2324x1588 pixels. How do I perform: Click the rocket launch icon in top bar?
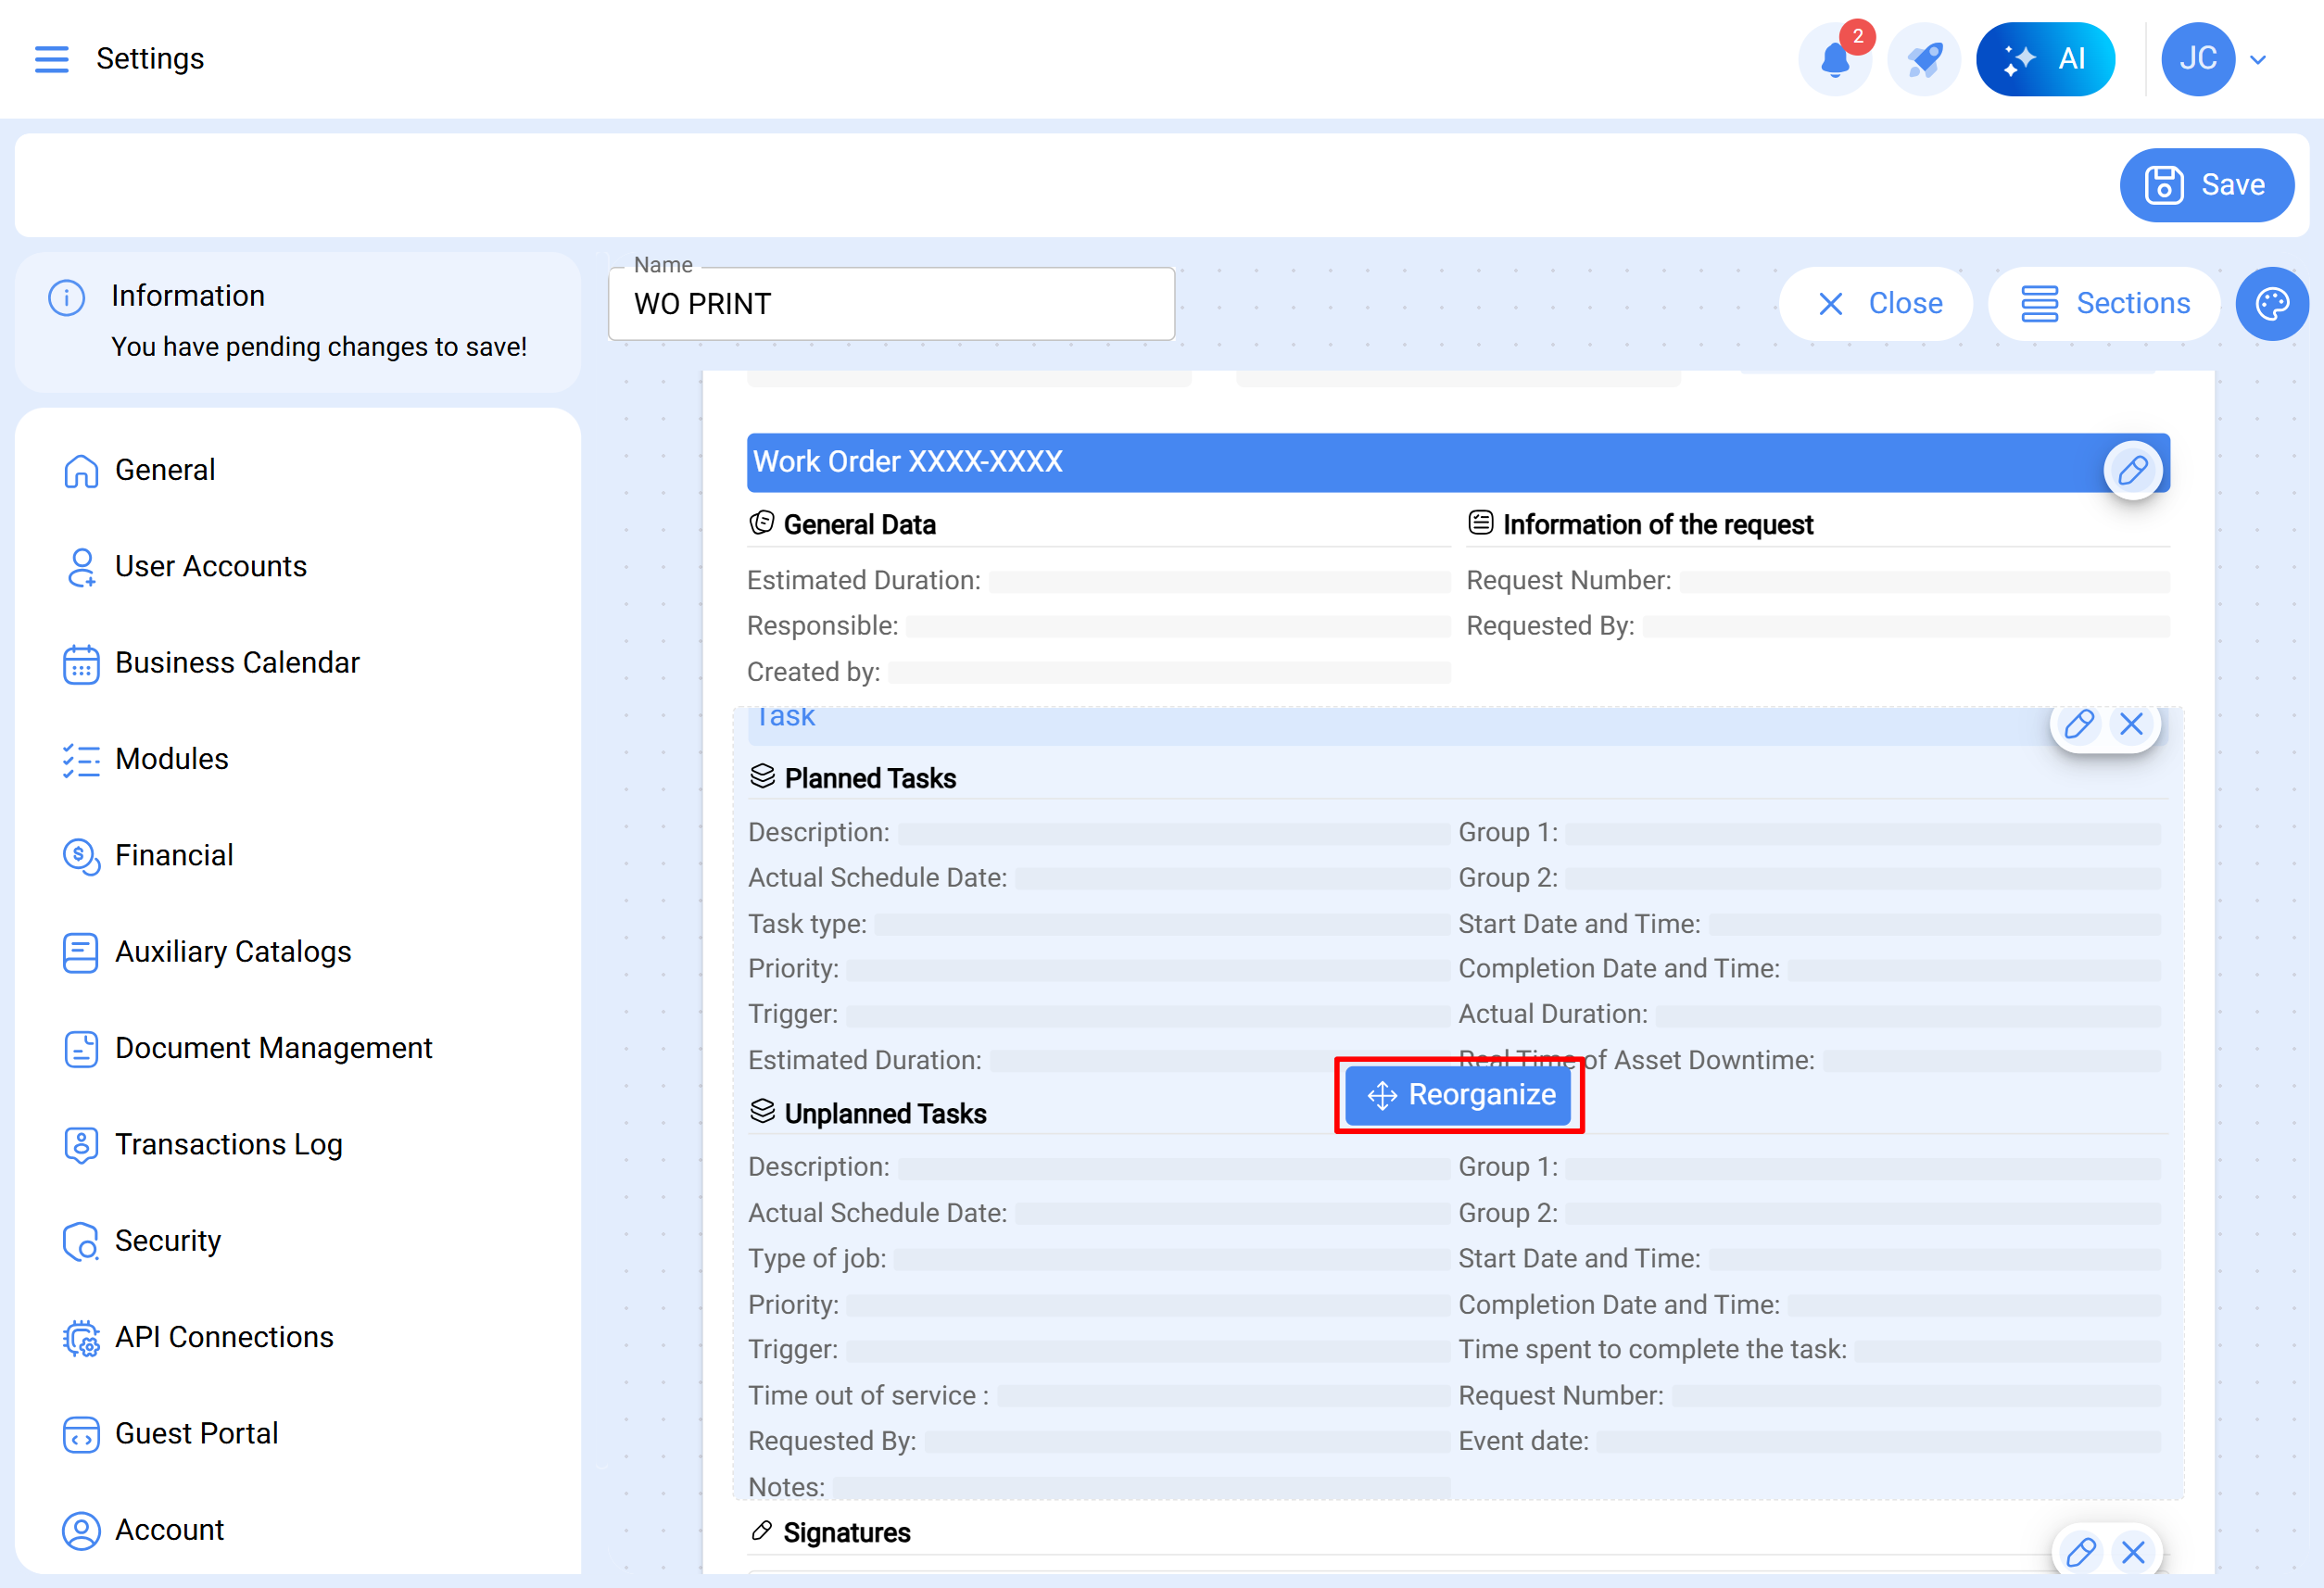tap(1923, 59)
